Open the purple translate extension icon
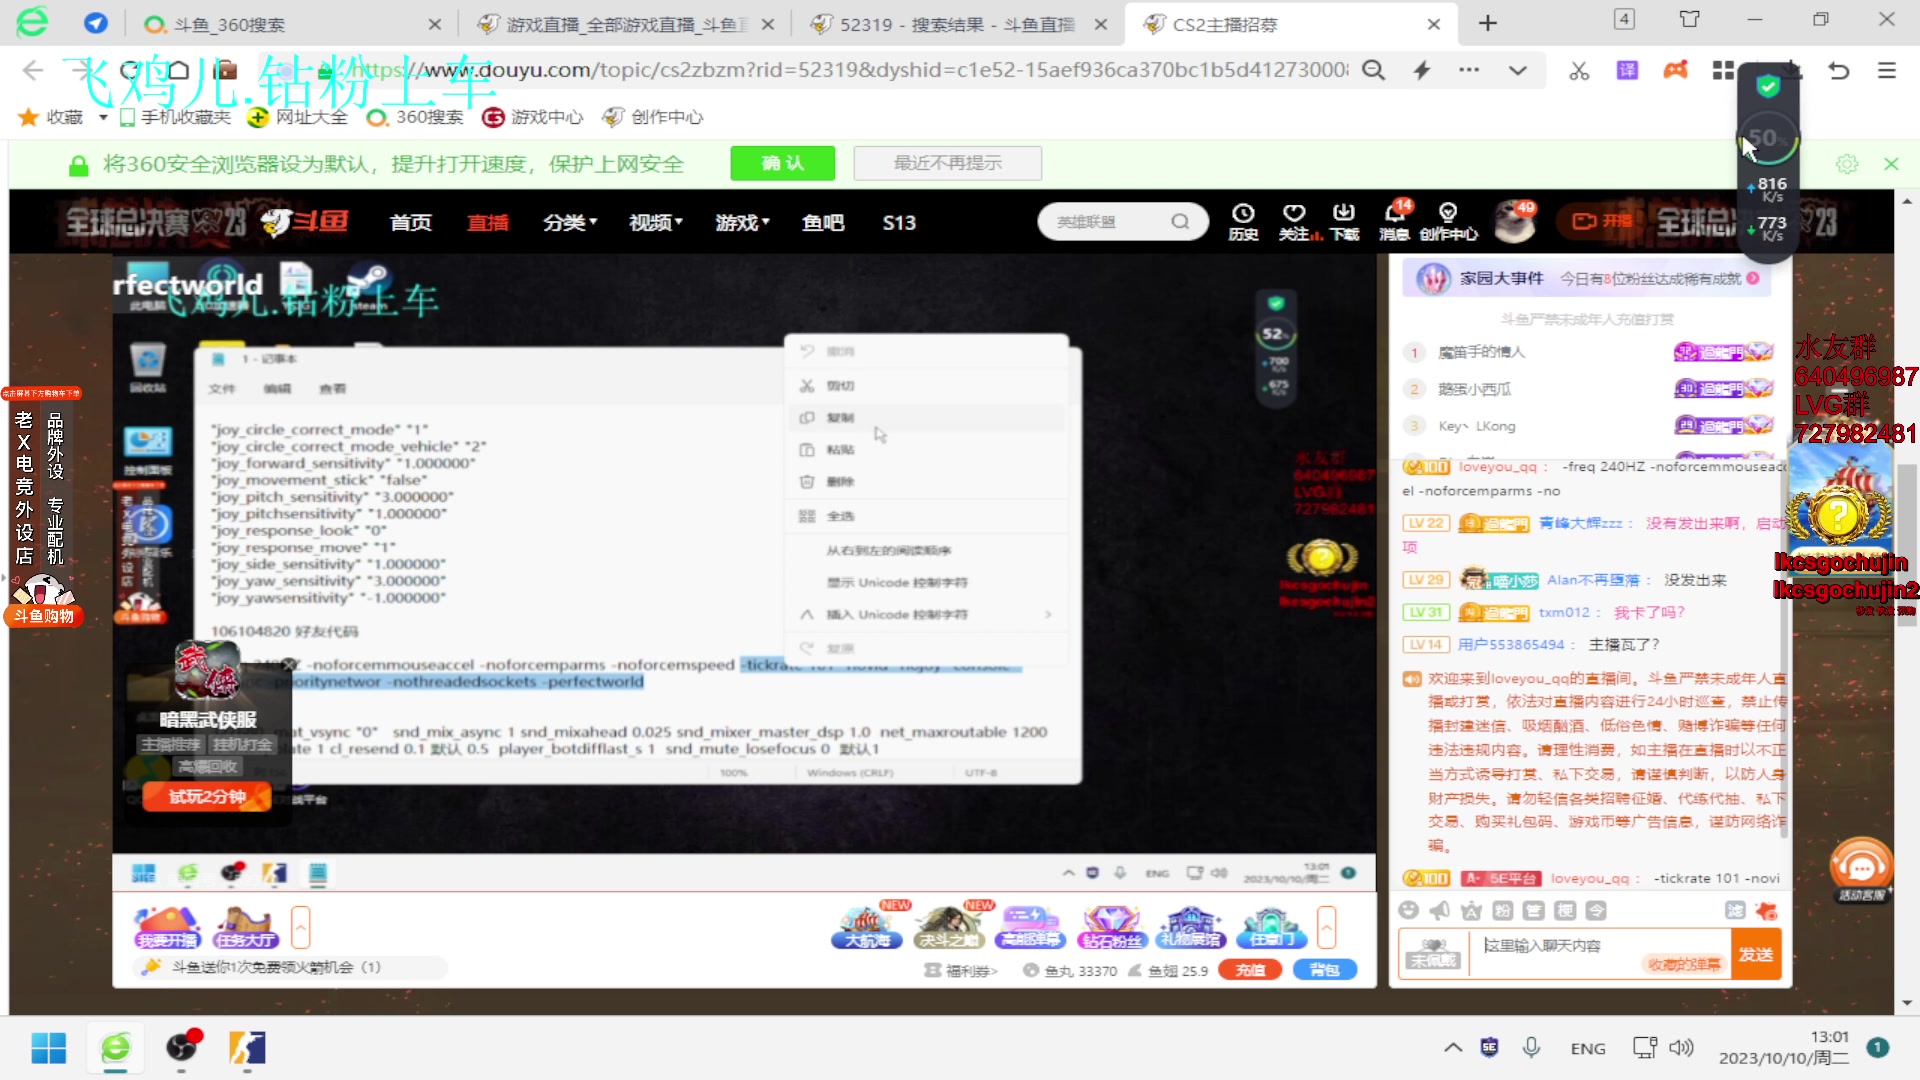Image resolution: width=1920 pixels, height=1080 pixels. coord(1628,70)
